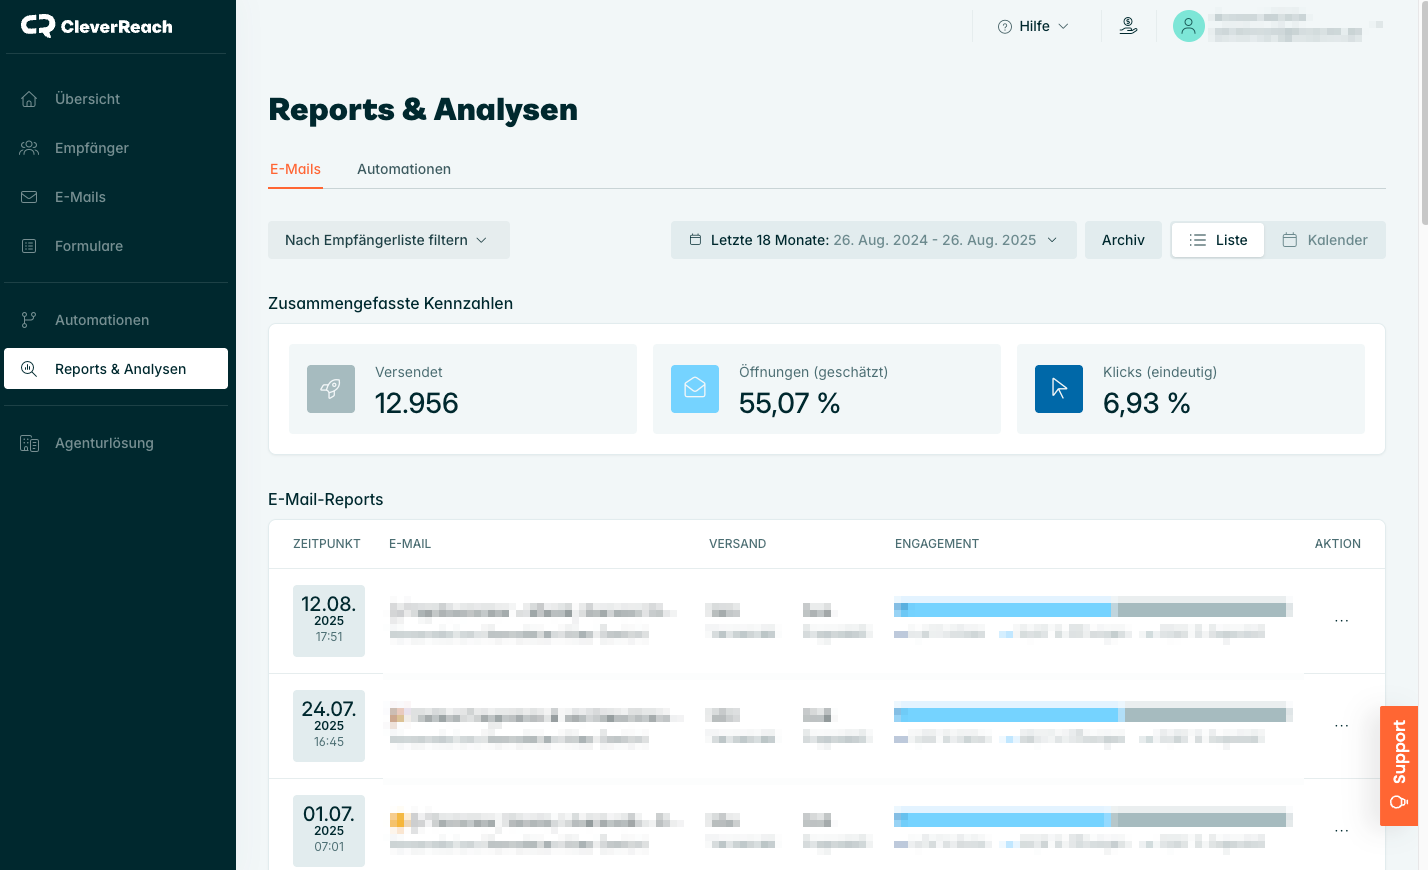Open Formulare from the sidebar
This screenshot has height=870, width=1428.
(89, 246)
